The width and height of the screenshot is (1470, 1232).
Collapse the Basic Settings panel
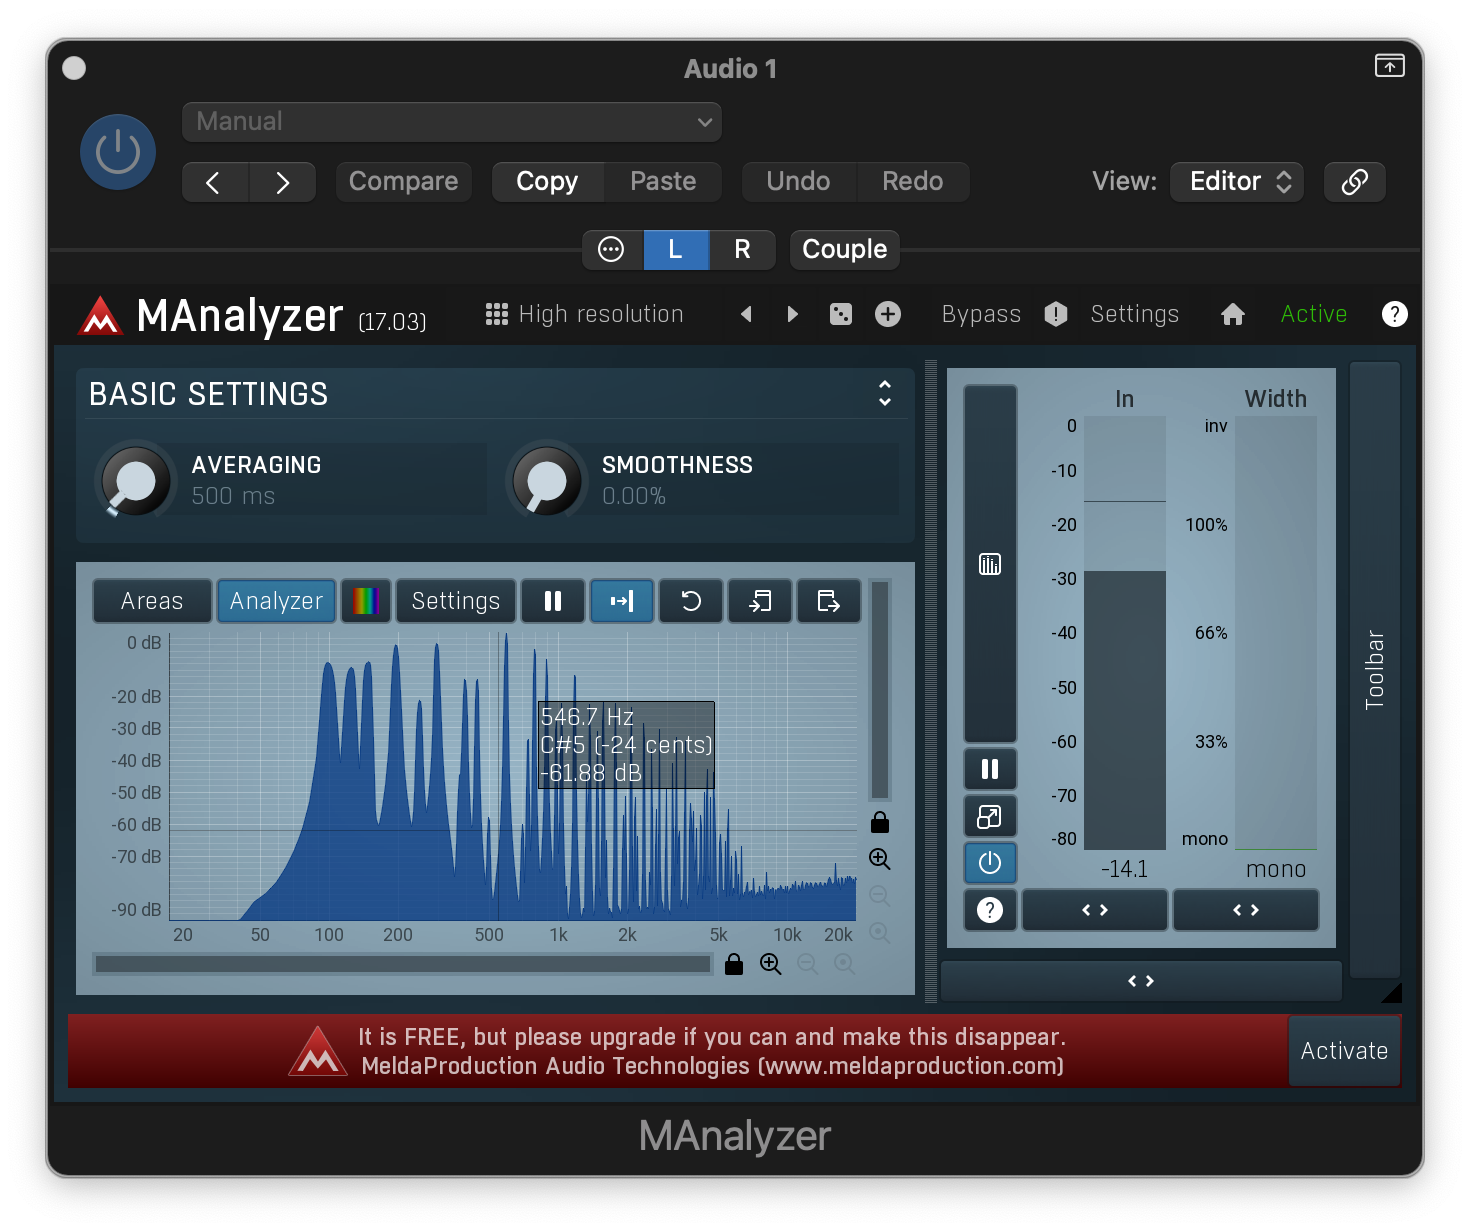click(884, 393)
